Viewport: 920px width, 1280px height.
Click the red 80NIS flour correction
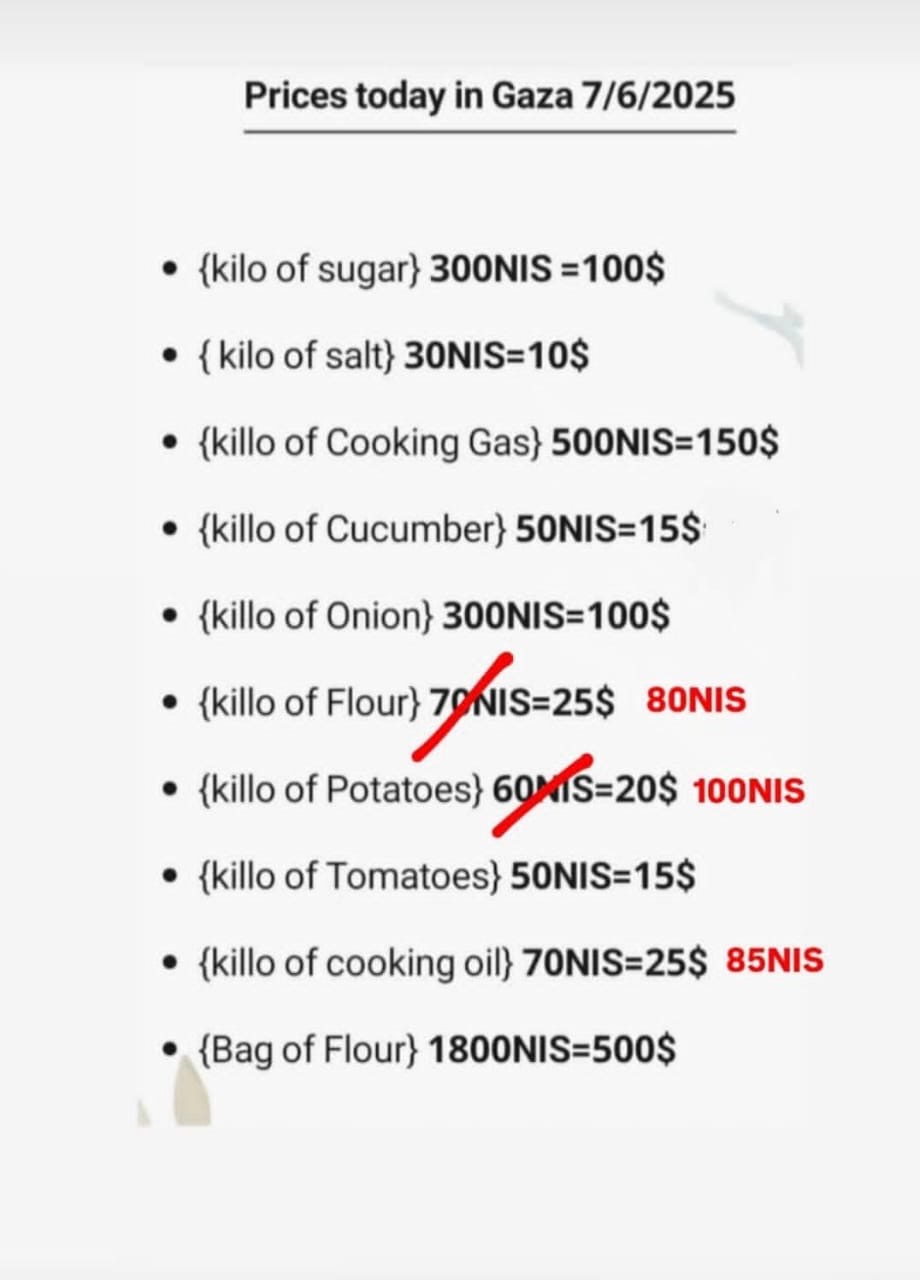(x=696, y=700)
